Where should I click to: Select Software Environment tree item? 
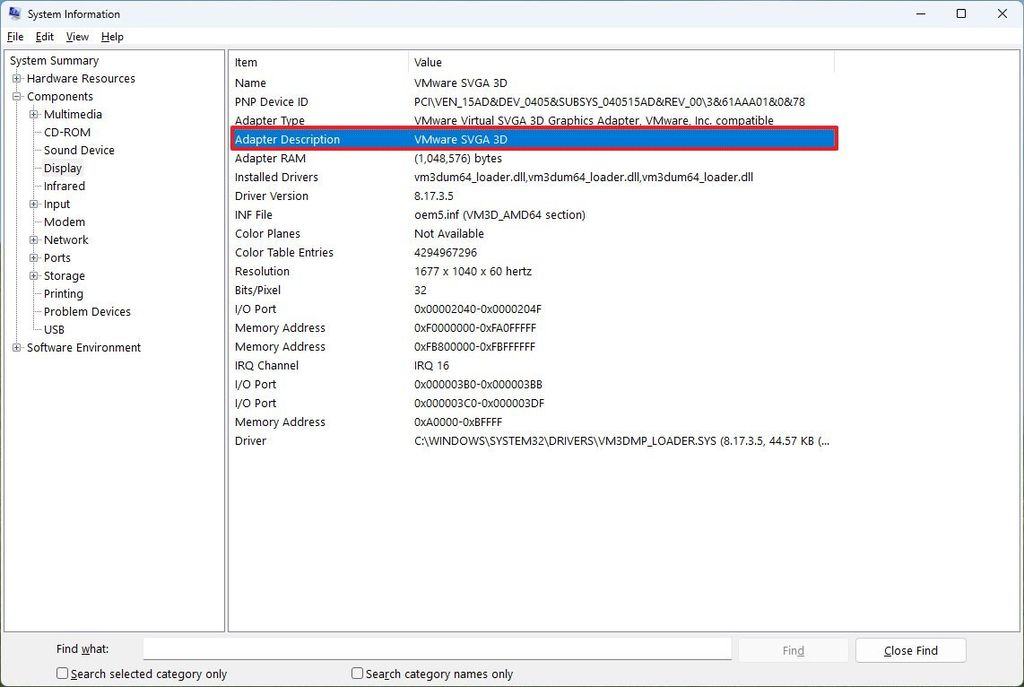click(84, 348)
